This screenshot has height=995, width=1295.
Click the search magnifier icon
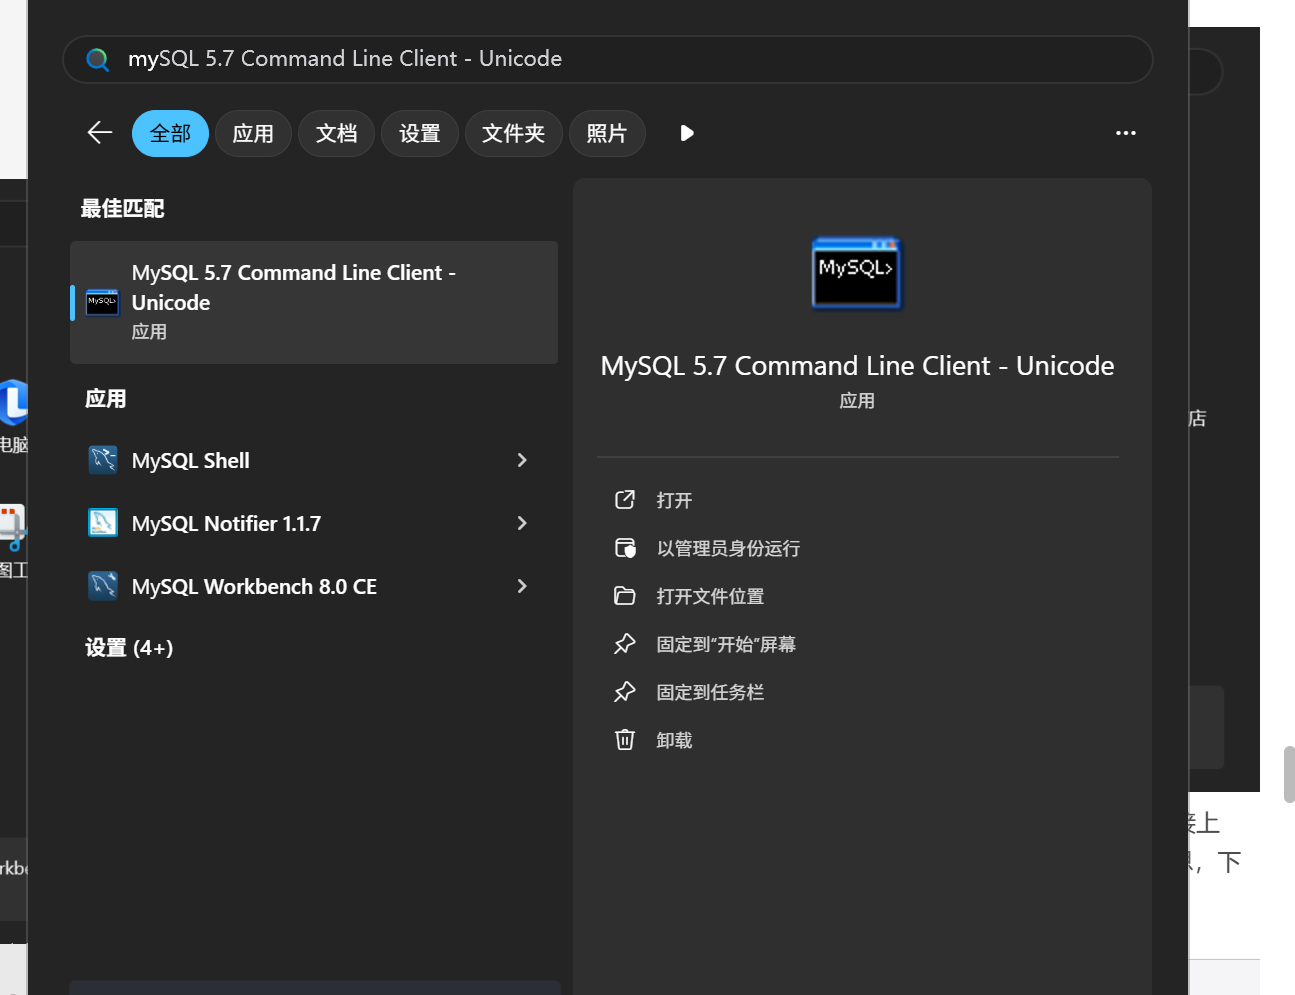pyautogui.click(x=98, y=59)
